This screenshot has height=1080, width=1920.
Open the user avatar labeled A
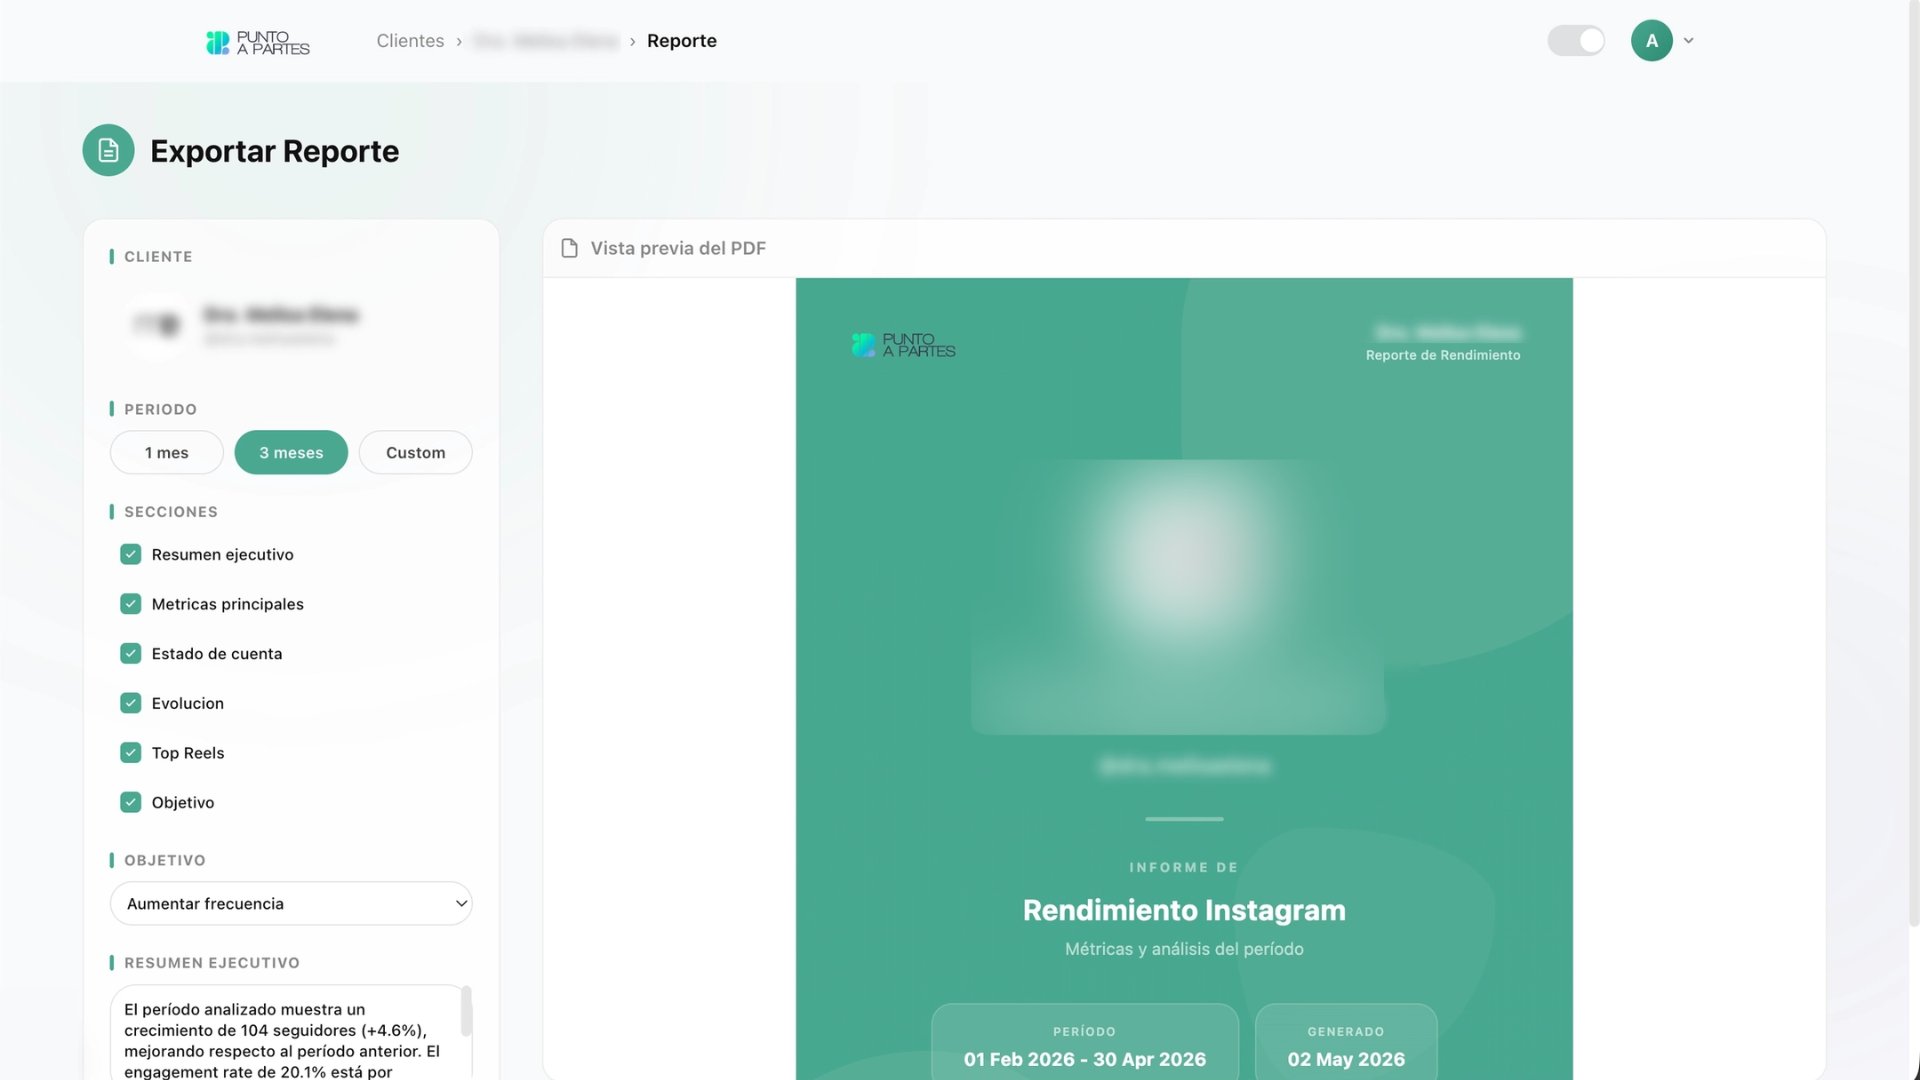point(1651,41)
